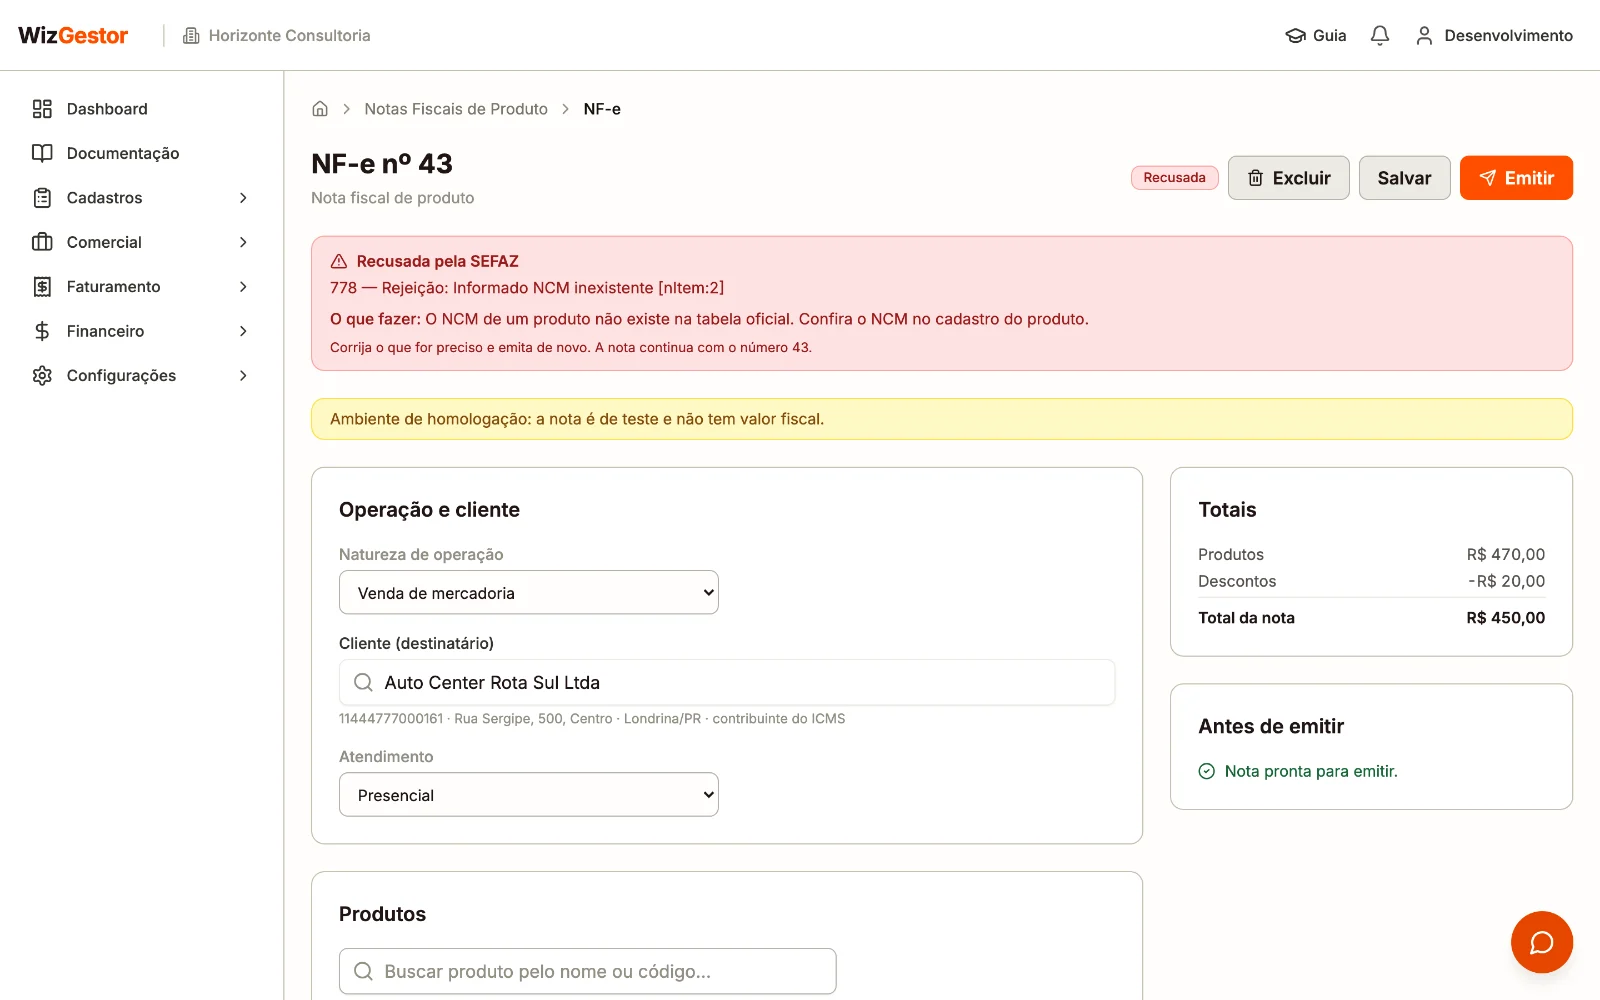Open the Guia graduation cap icon

pos(1296,35)
